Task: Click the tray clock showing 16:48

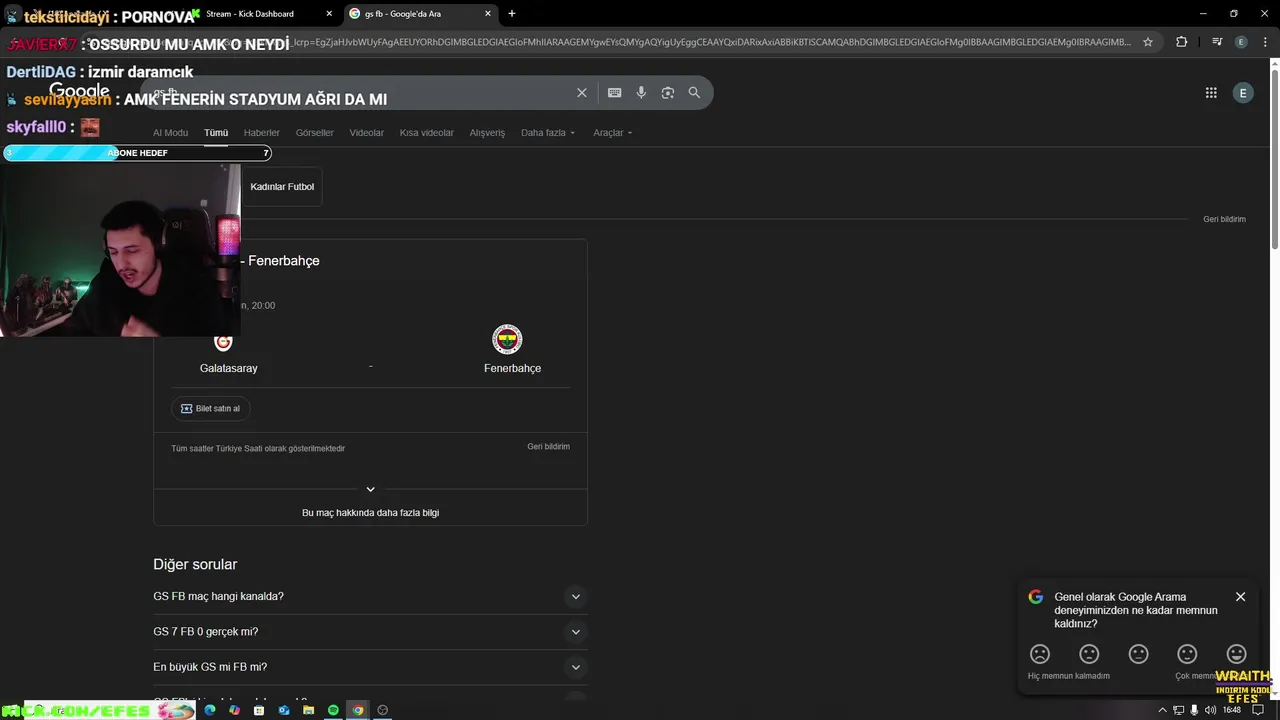Action: click(1232, 710)
